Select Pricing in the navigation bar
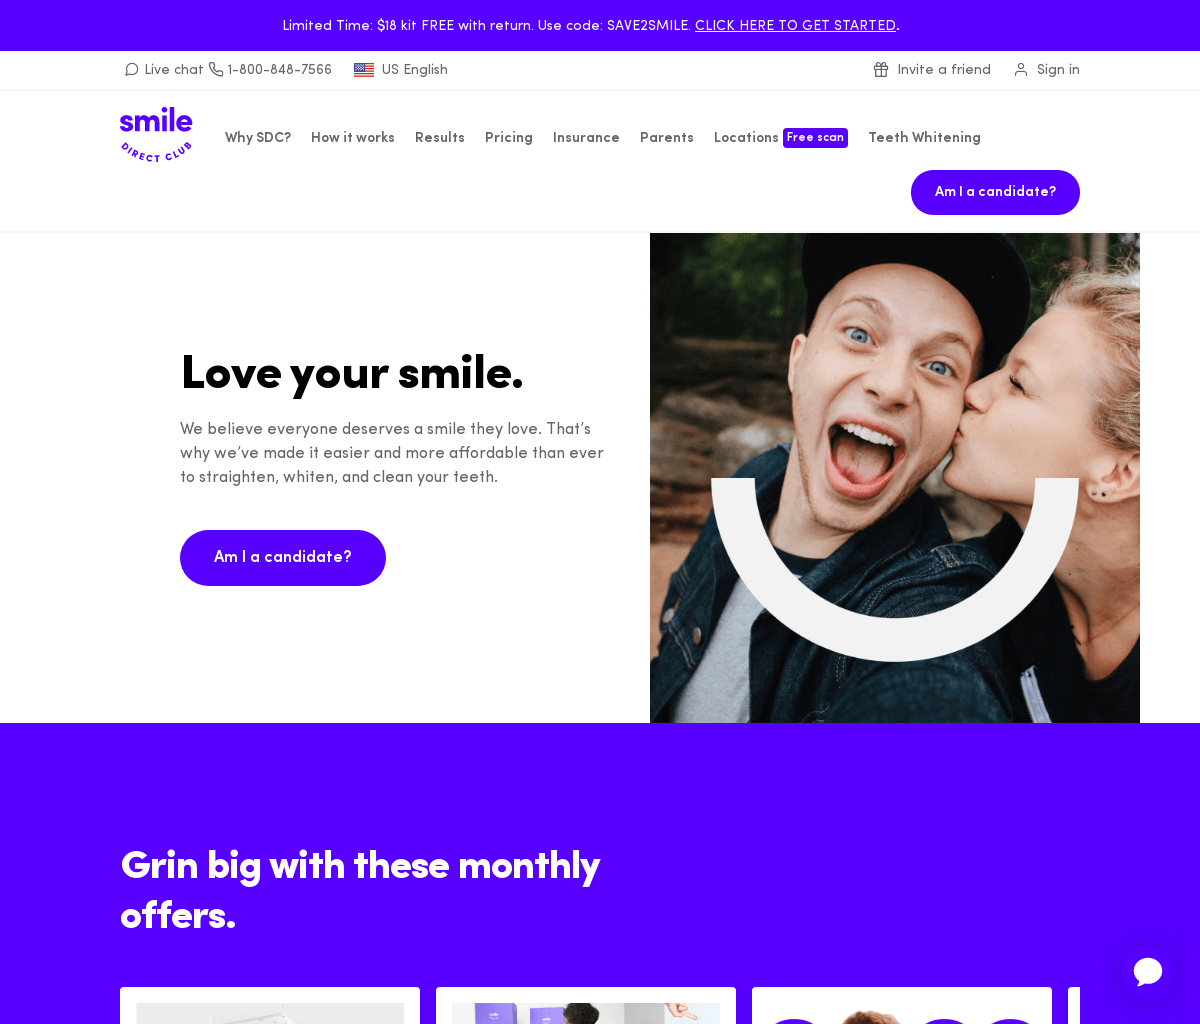 click(509, 138)
